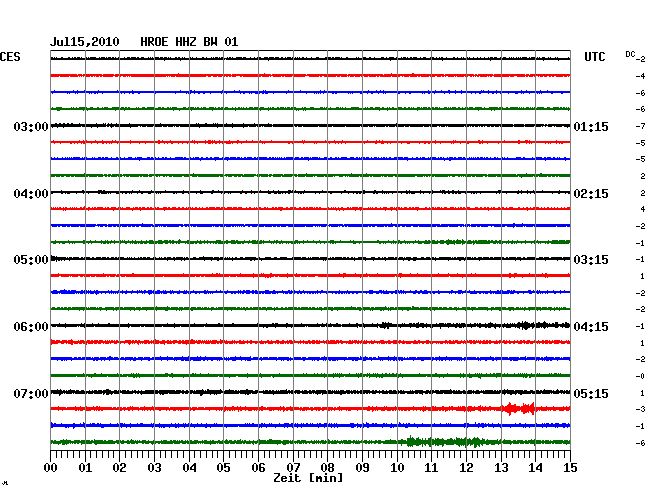Select minute tick label 11

click(431, 467)
